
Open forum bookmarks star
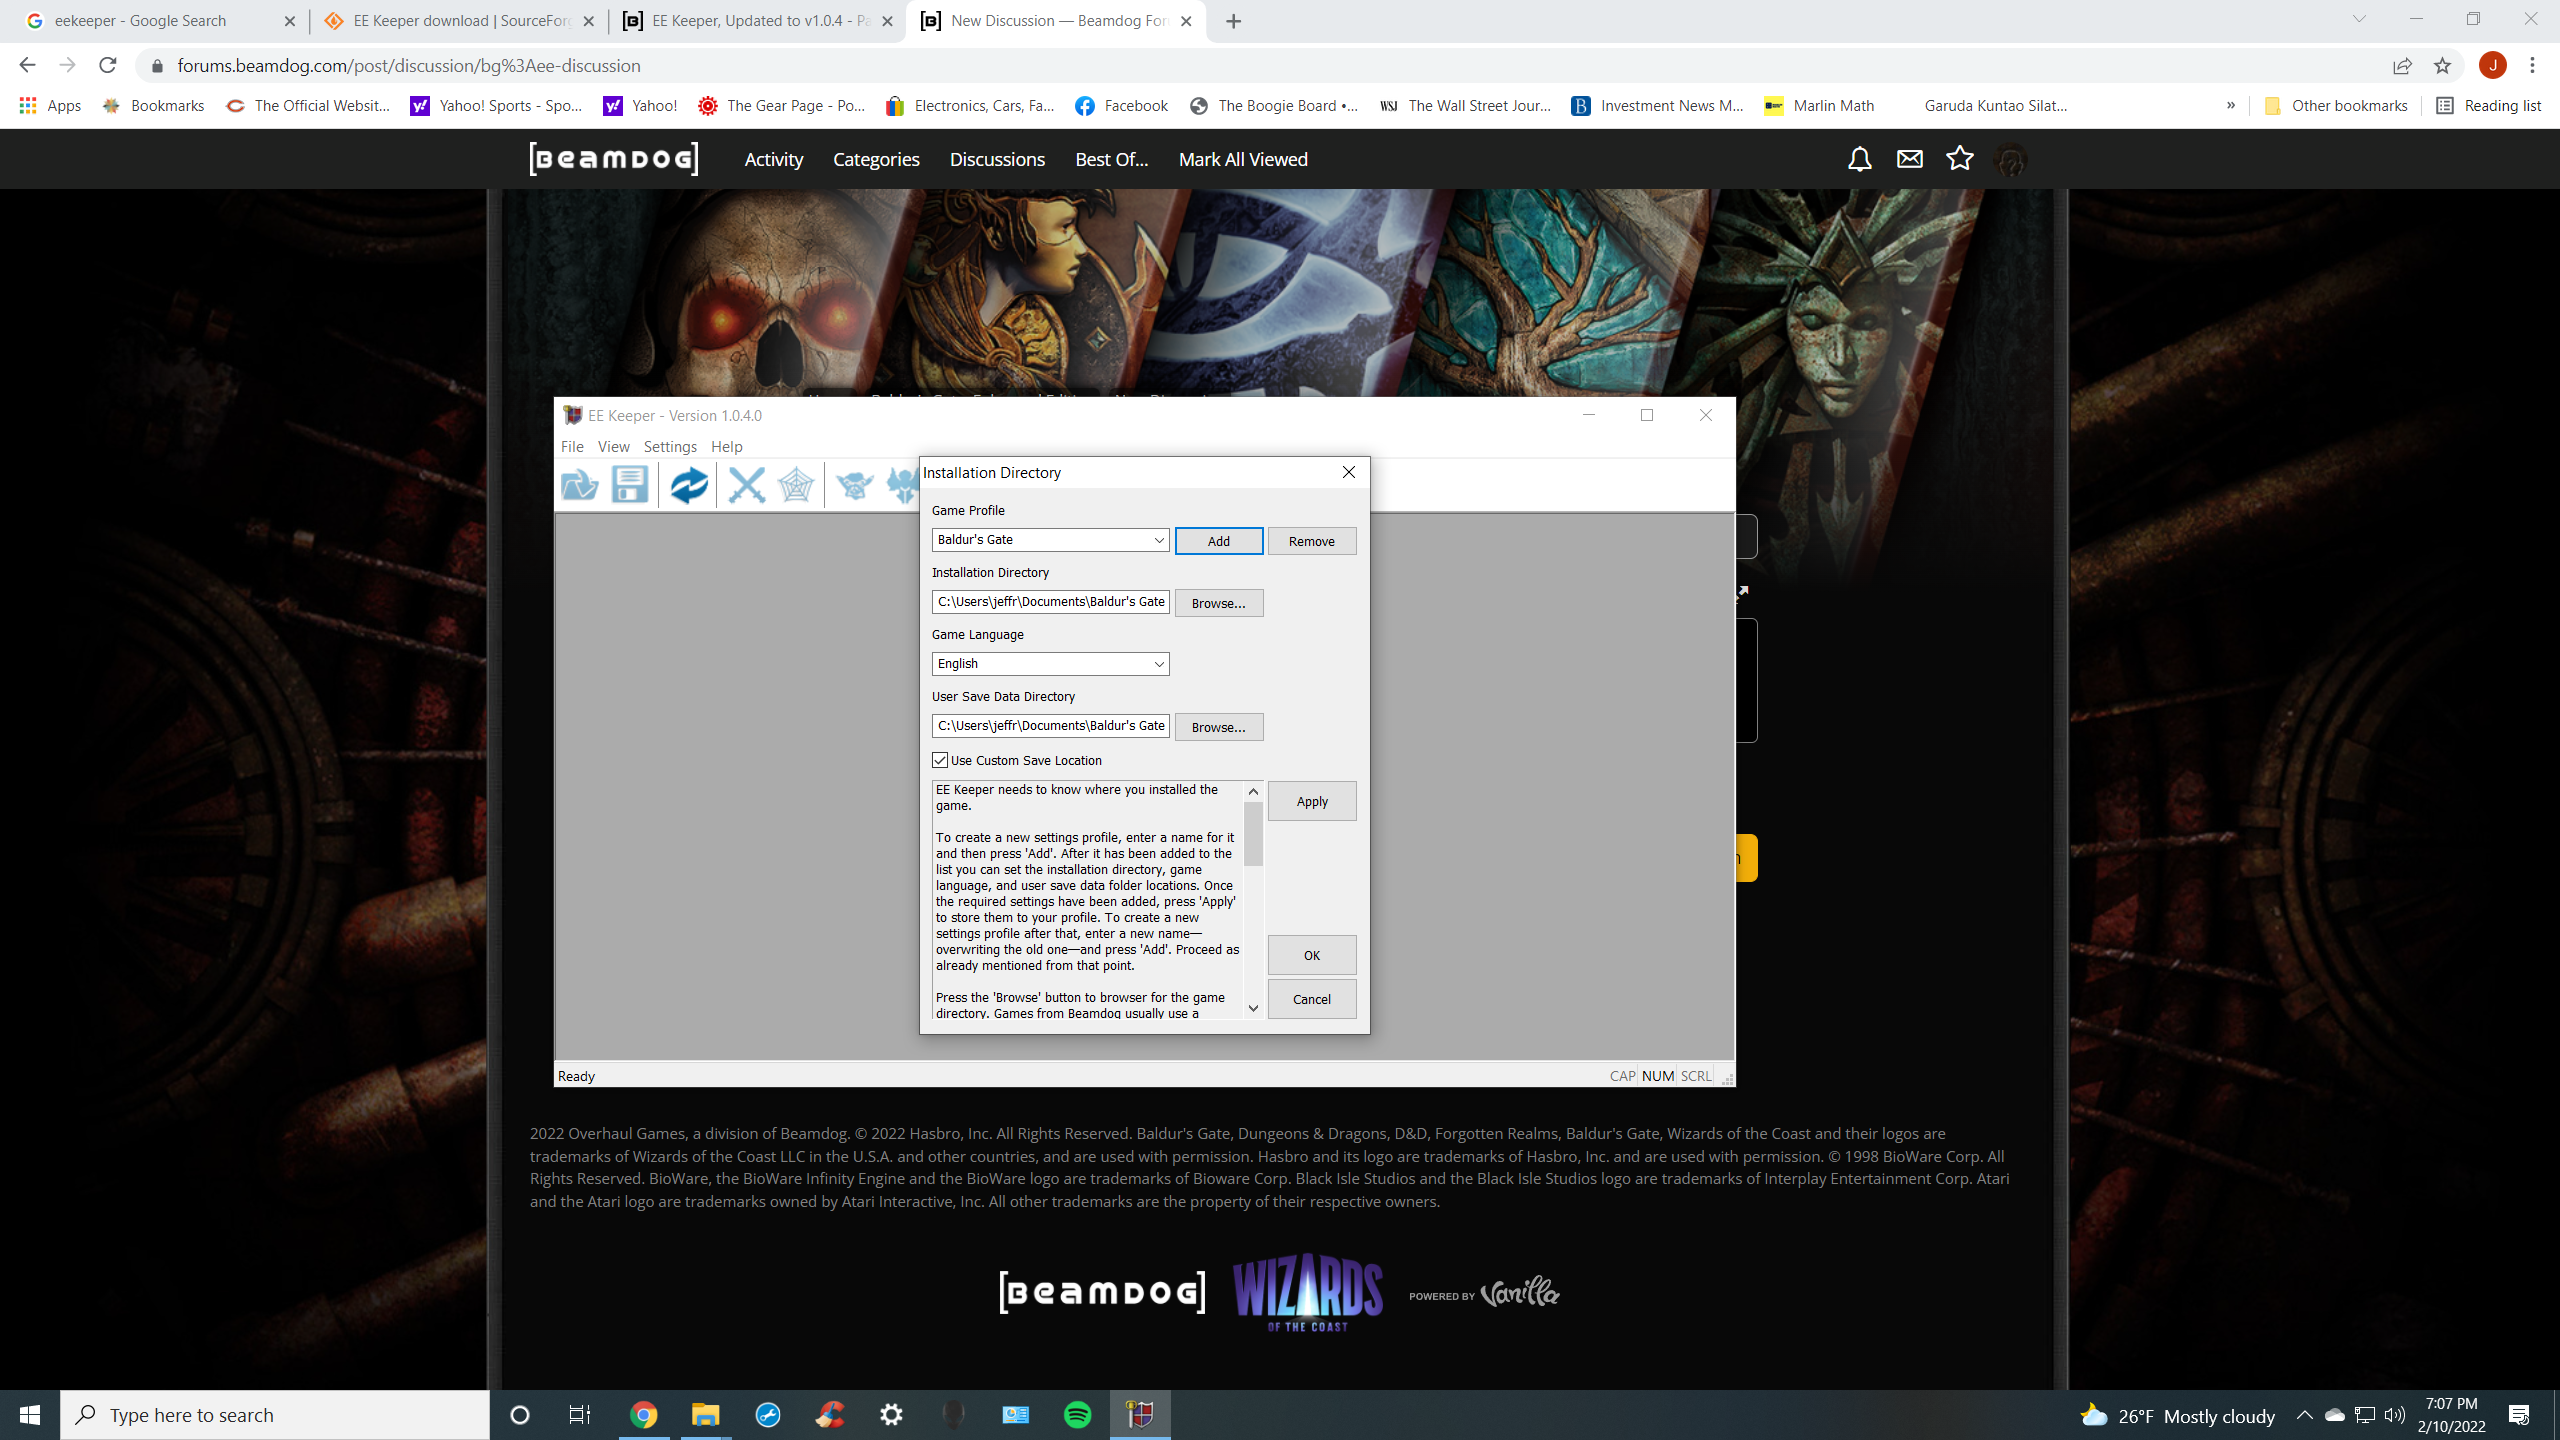click(1959, 158)
